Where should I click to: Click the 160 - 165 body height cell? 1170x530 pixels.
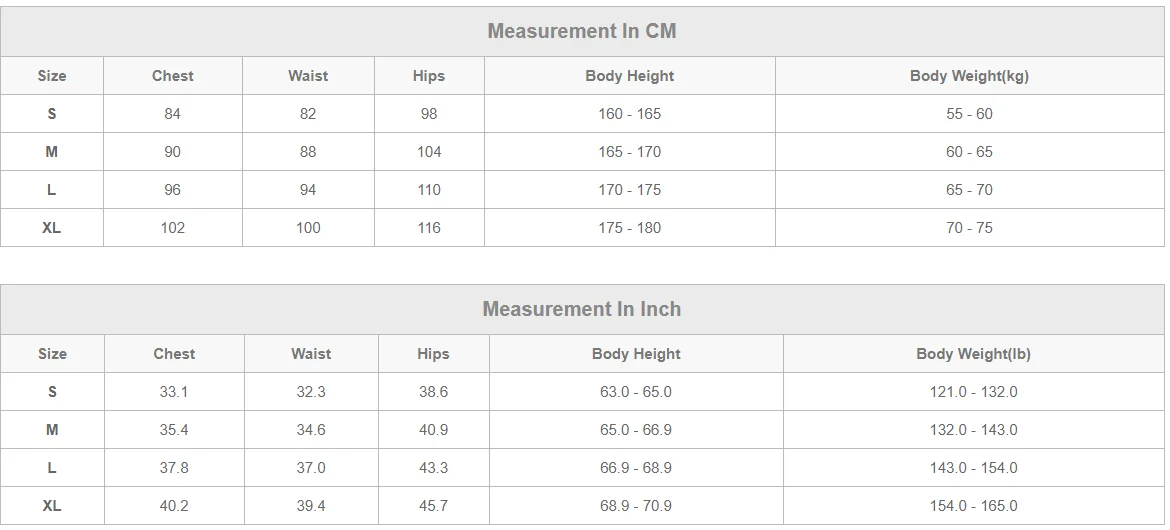point(630,114)
